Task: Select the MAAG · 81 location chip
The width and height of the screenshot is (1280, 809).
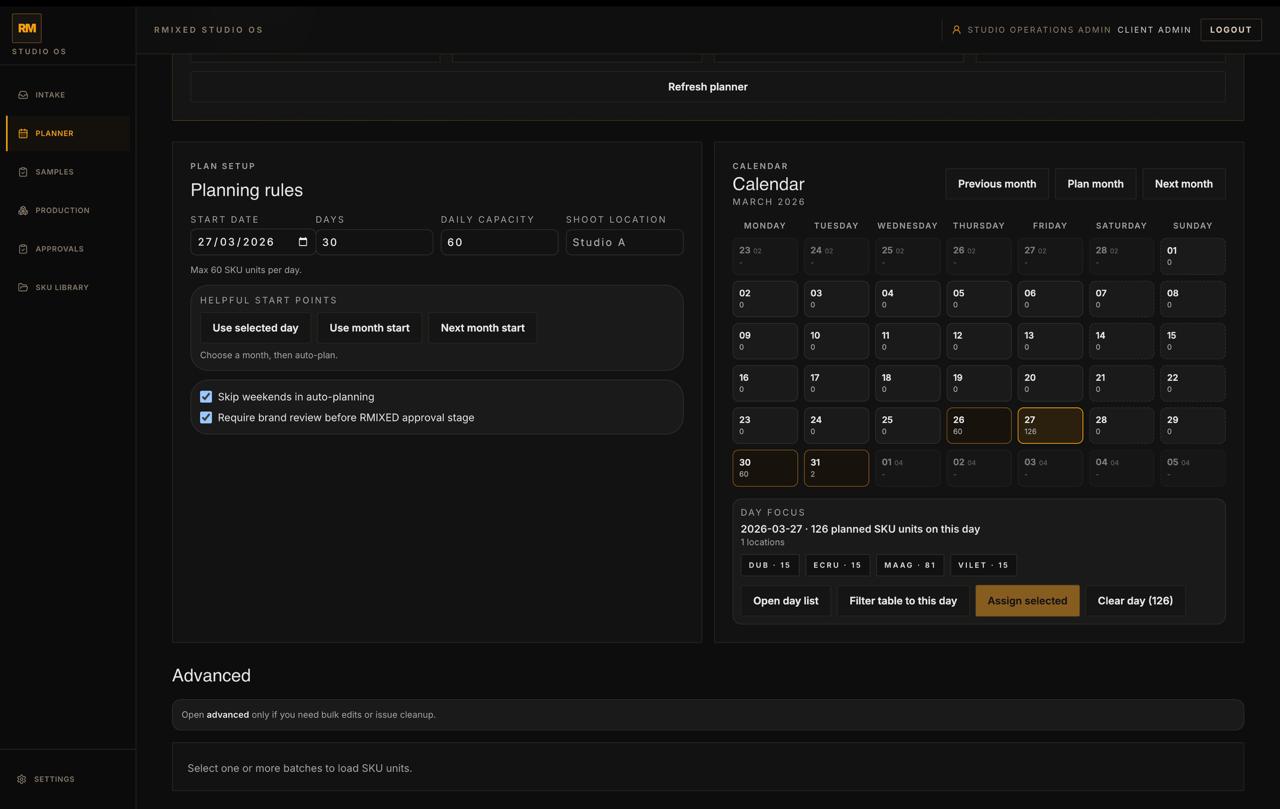Action: (909, 565)
